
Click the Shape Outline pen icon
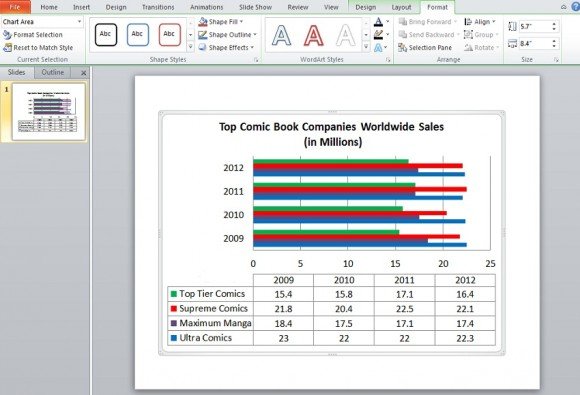202,35
